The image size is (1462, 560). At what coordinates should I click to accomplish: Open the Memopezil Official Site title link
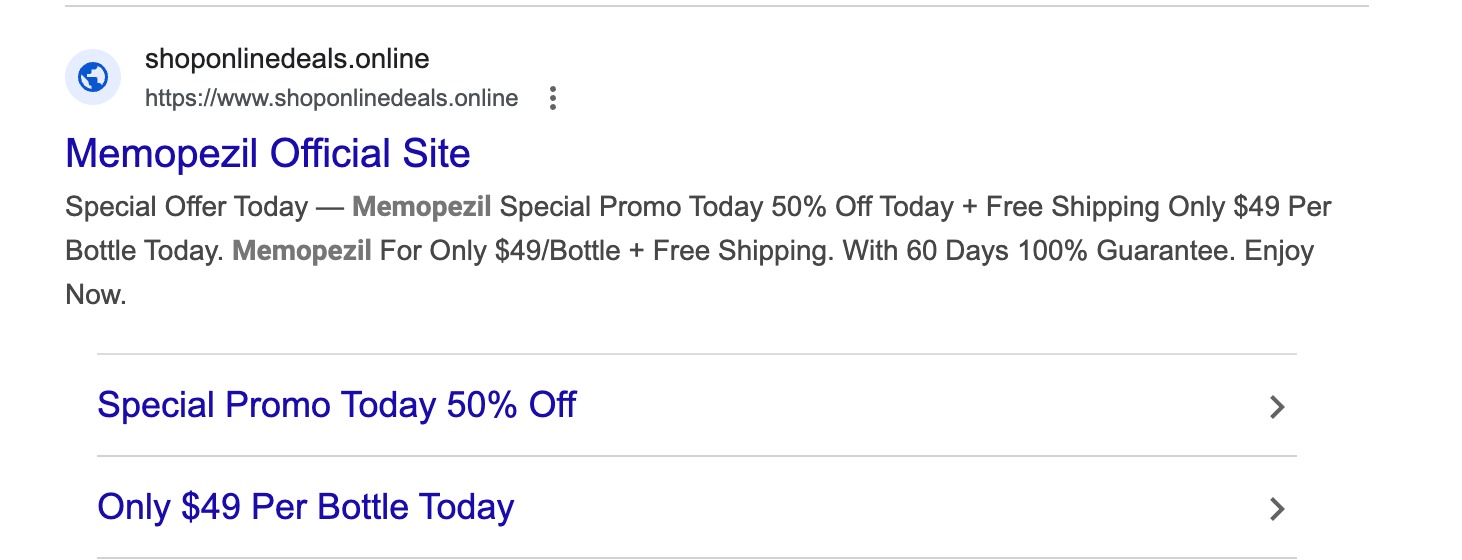pyautogui.click(x=267, y=154)
